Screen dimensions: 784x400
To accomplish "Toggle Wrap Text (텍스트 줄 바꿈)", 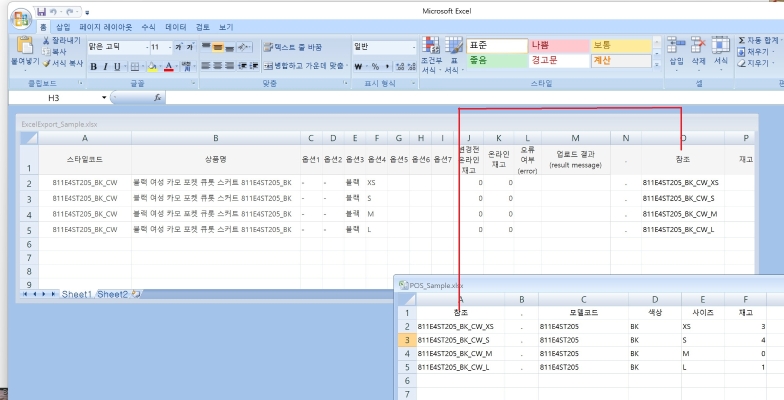I will point(293,47).
